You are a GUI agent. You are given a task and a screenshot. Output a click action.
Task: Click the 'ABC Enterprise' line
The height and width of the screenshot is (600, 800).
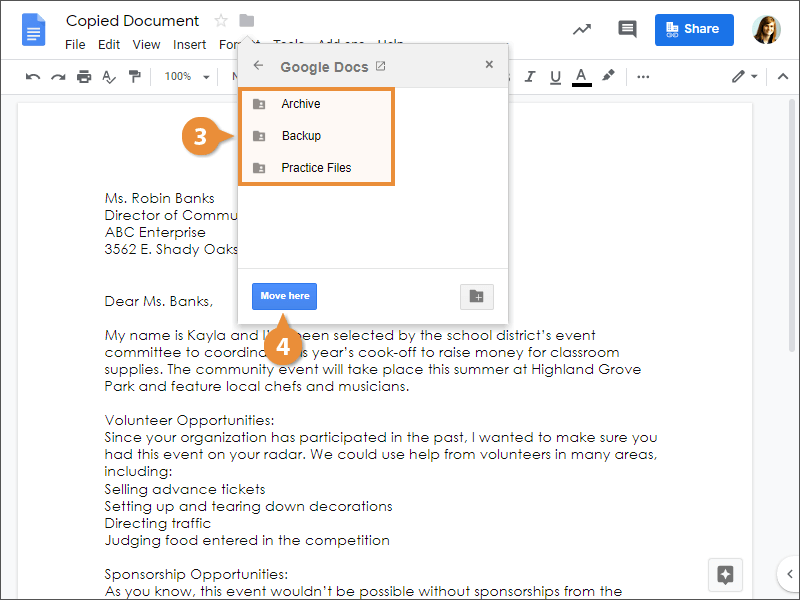155,233
